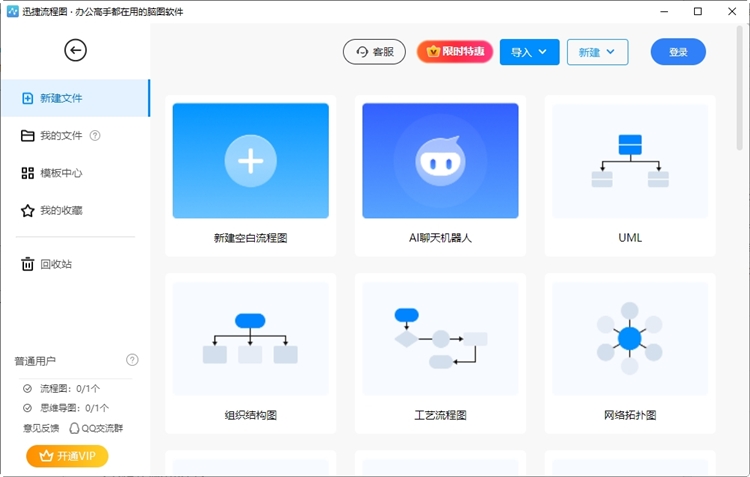Screen dimensions: 750x477
Task: Click the 意见反馈 link
Action: pyautogui.click(x=41, y=428)
